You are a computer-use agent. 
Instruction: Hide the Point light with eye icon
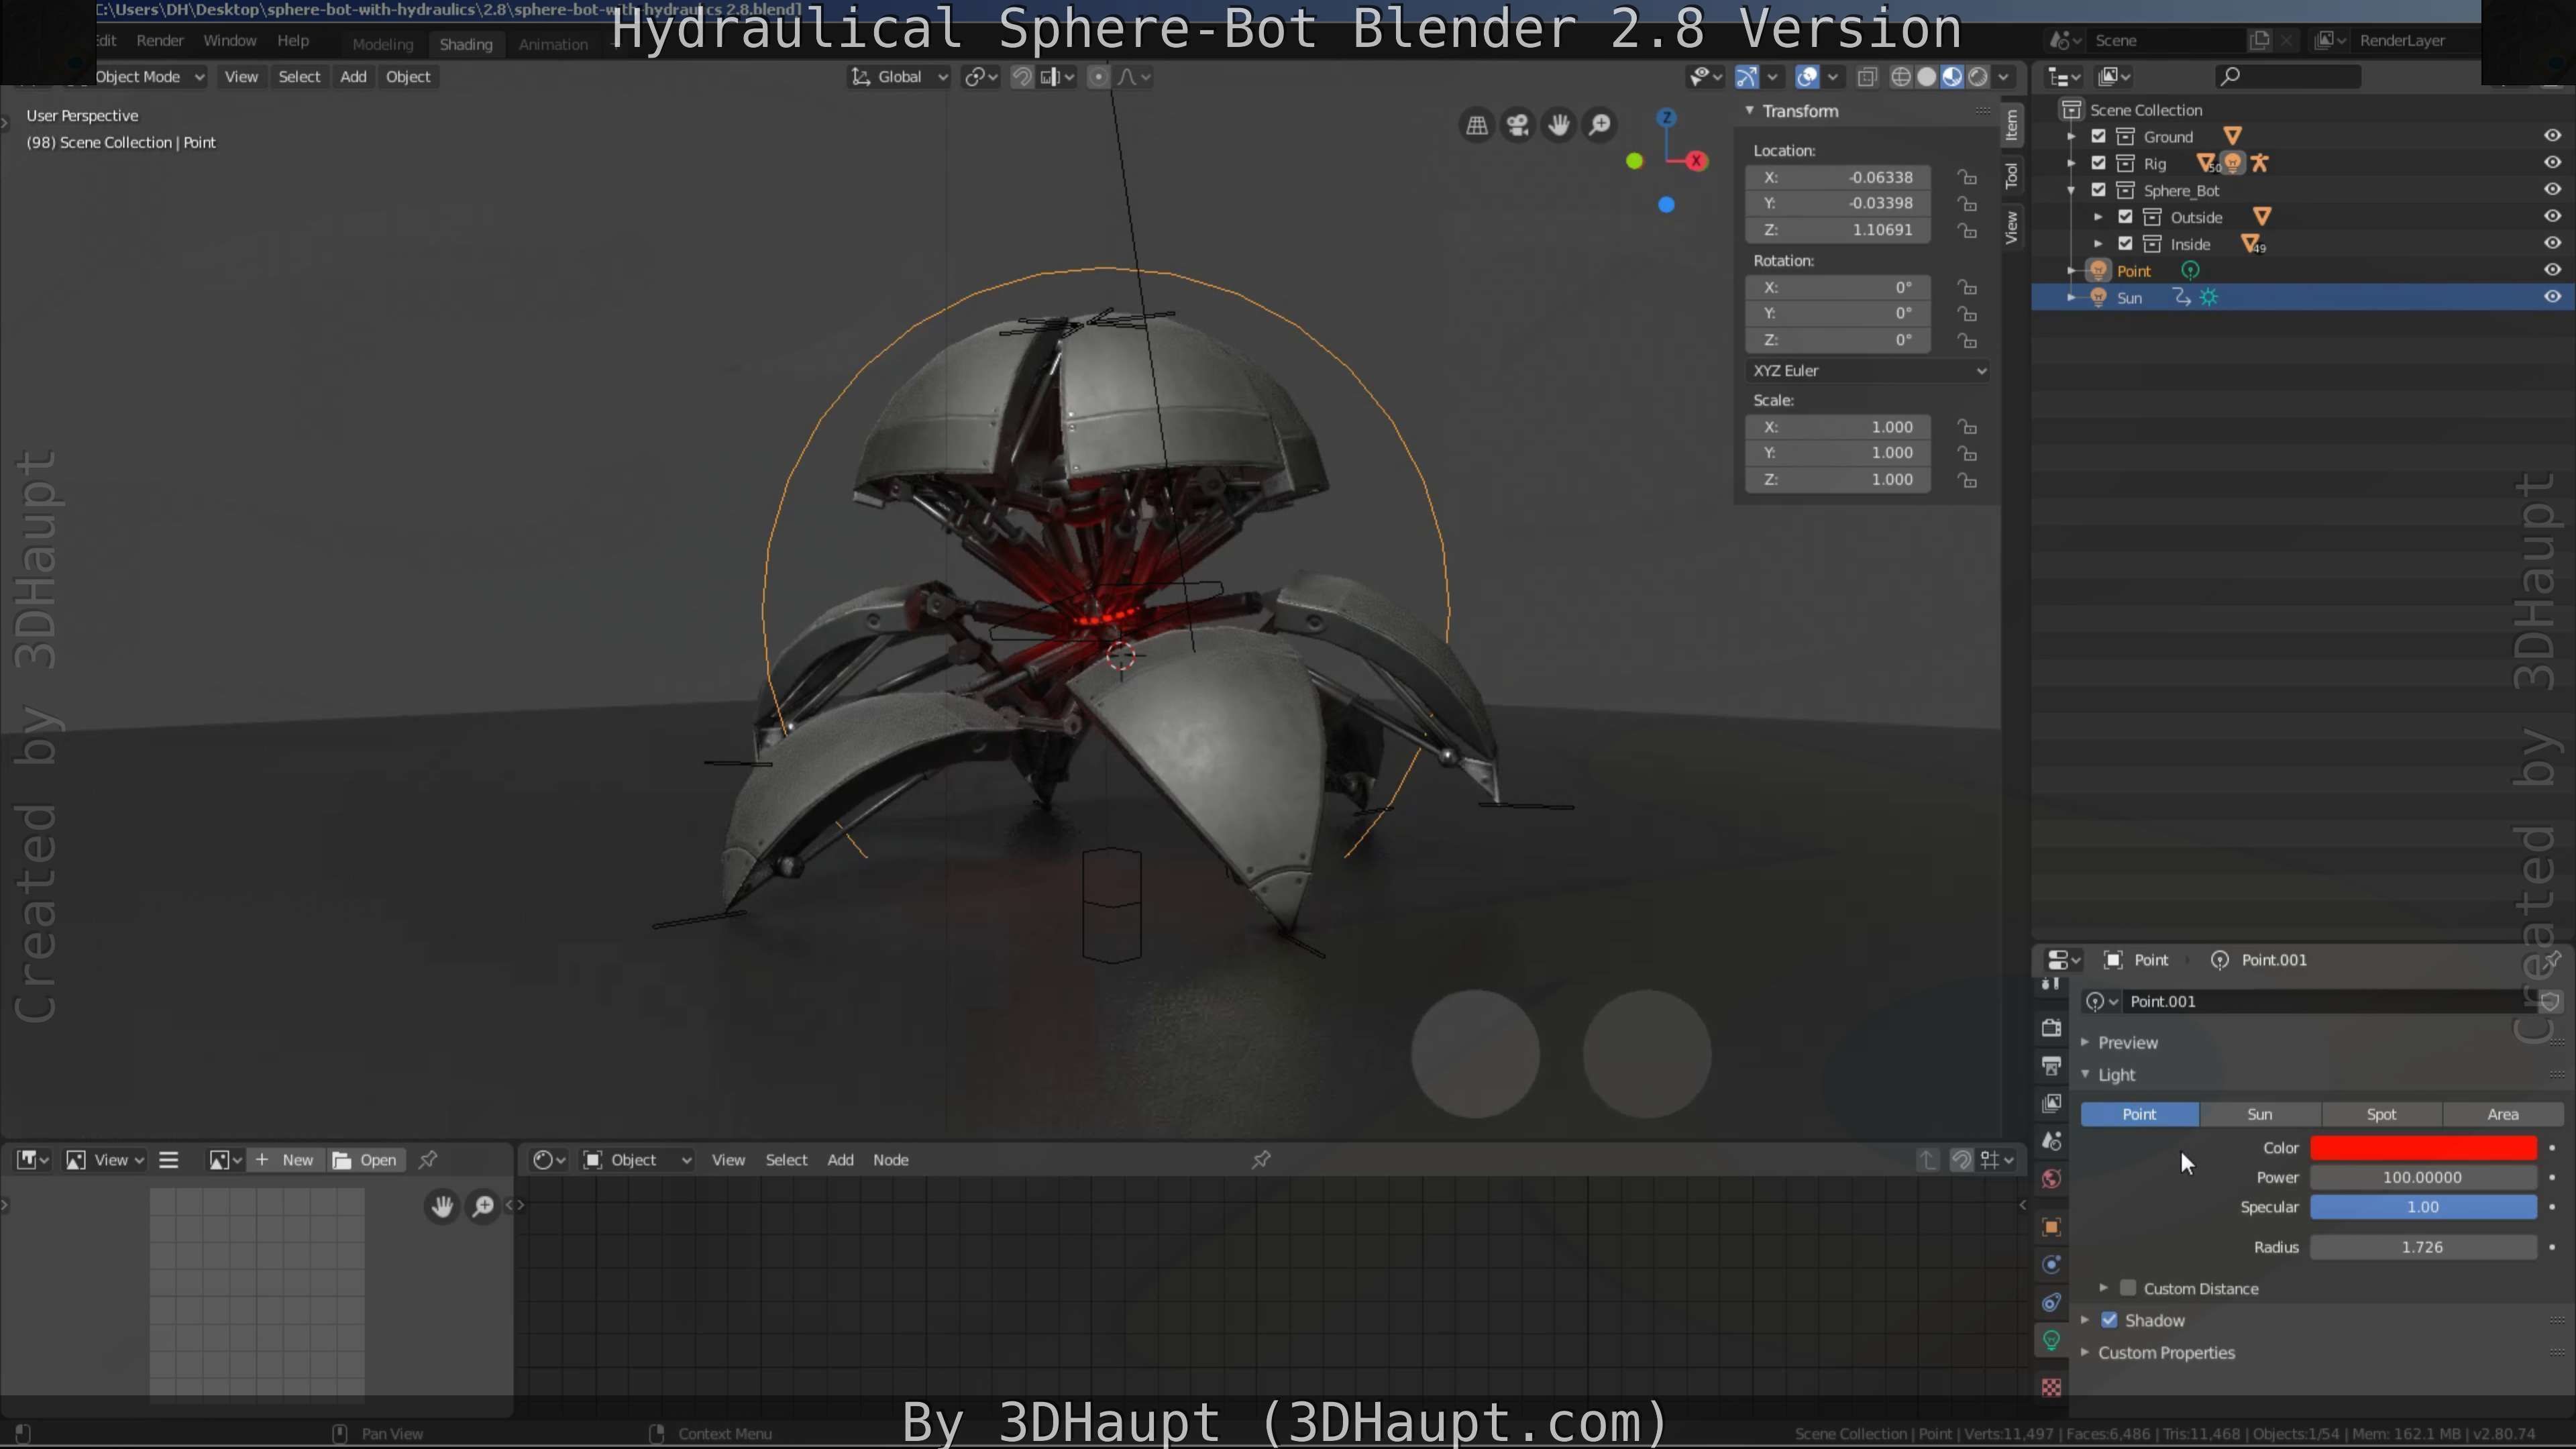click(2552, 270)
